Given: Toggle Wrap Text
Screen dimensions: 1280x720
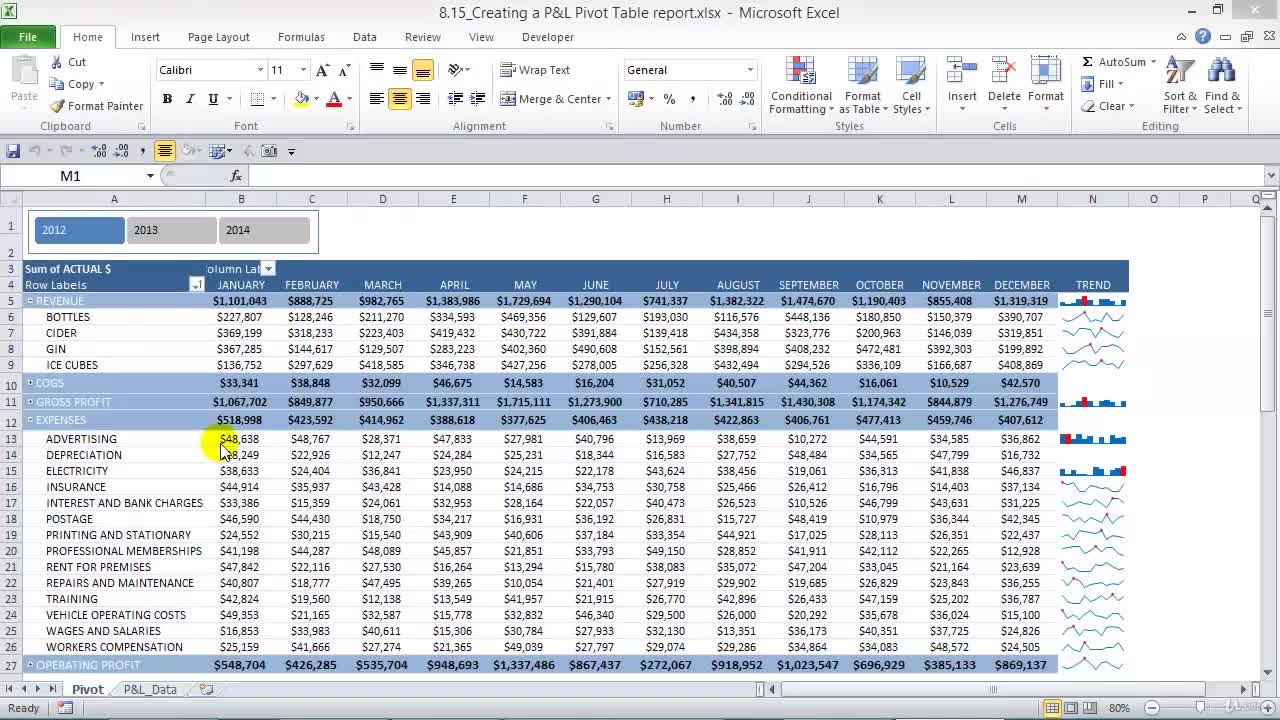Looking at the screenshot, I should click(535, 70).
